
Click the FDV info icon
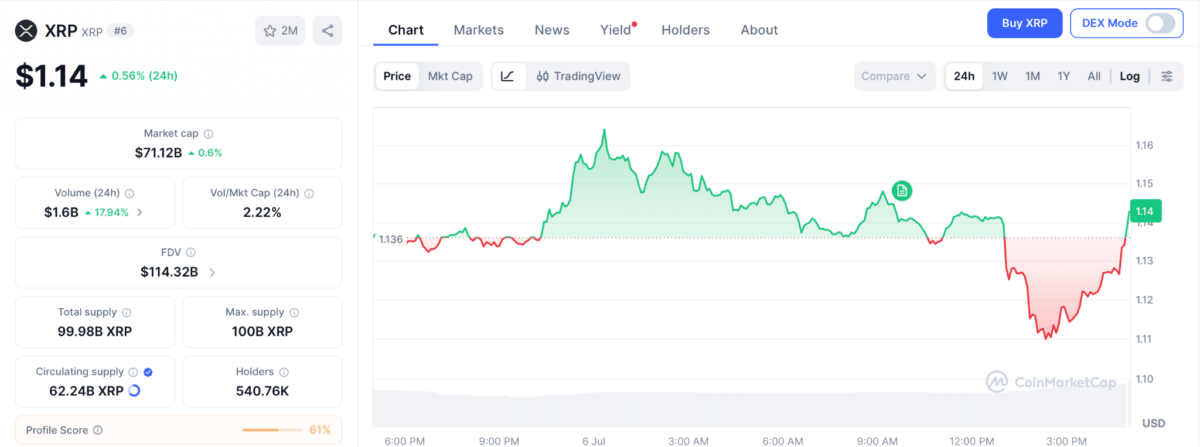tap(191, 253)
